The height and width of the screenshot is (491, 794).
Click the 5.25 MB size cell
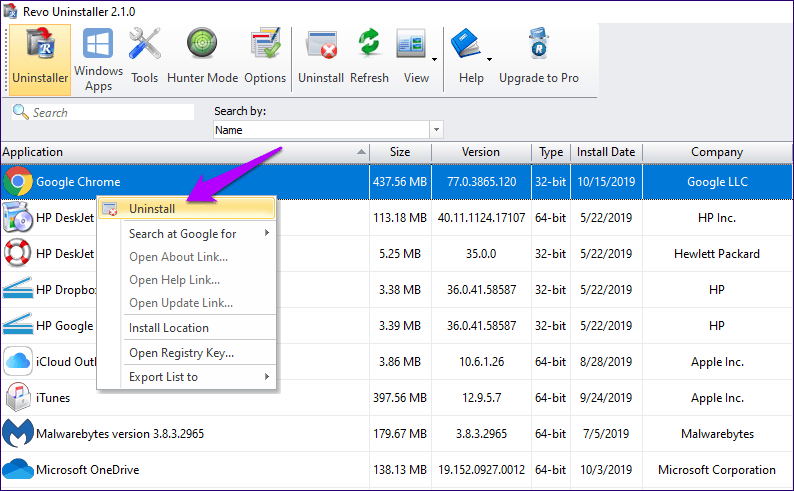pos(400,254)
